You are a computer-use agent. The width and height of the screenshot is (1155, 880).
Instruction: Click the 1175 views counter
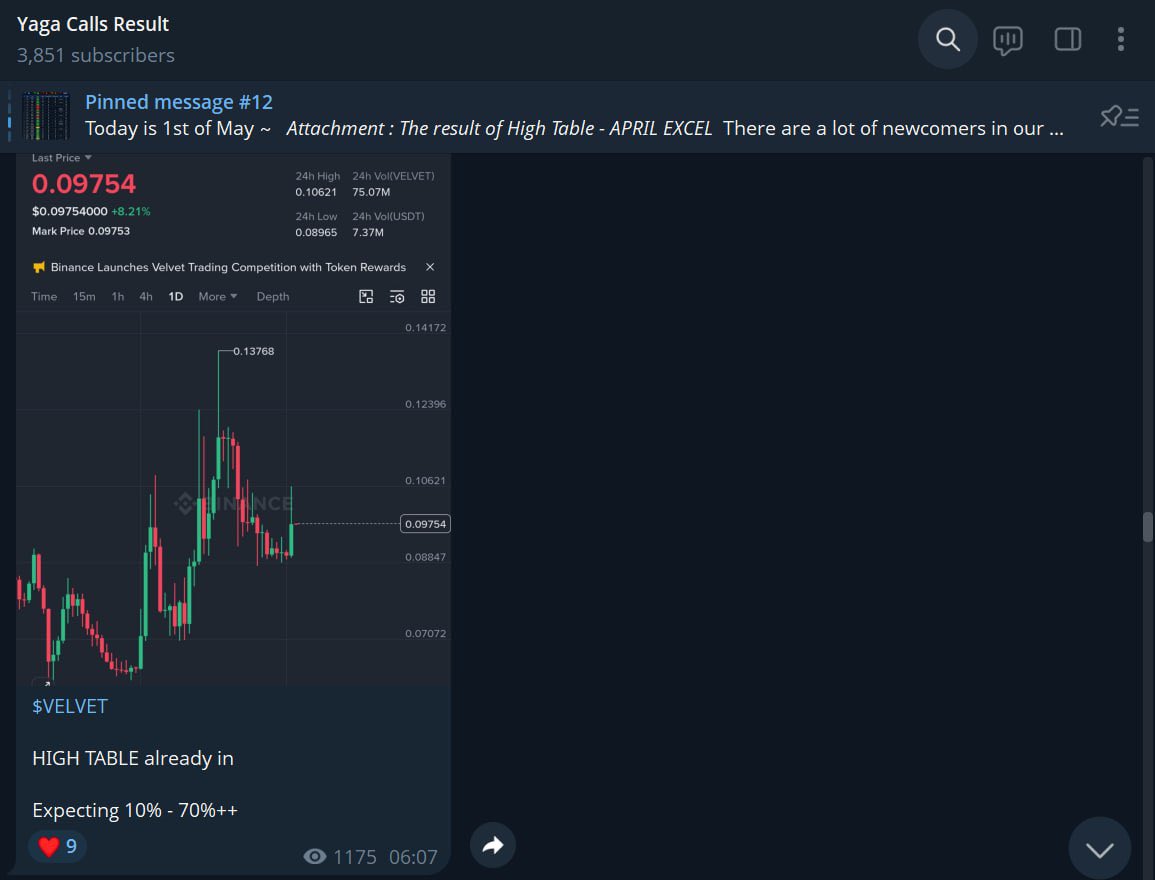point(354,857)
